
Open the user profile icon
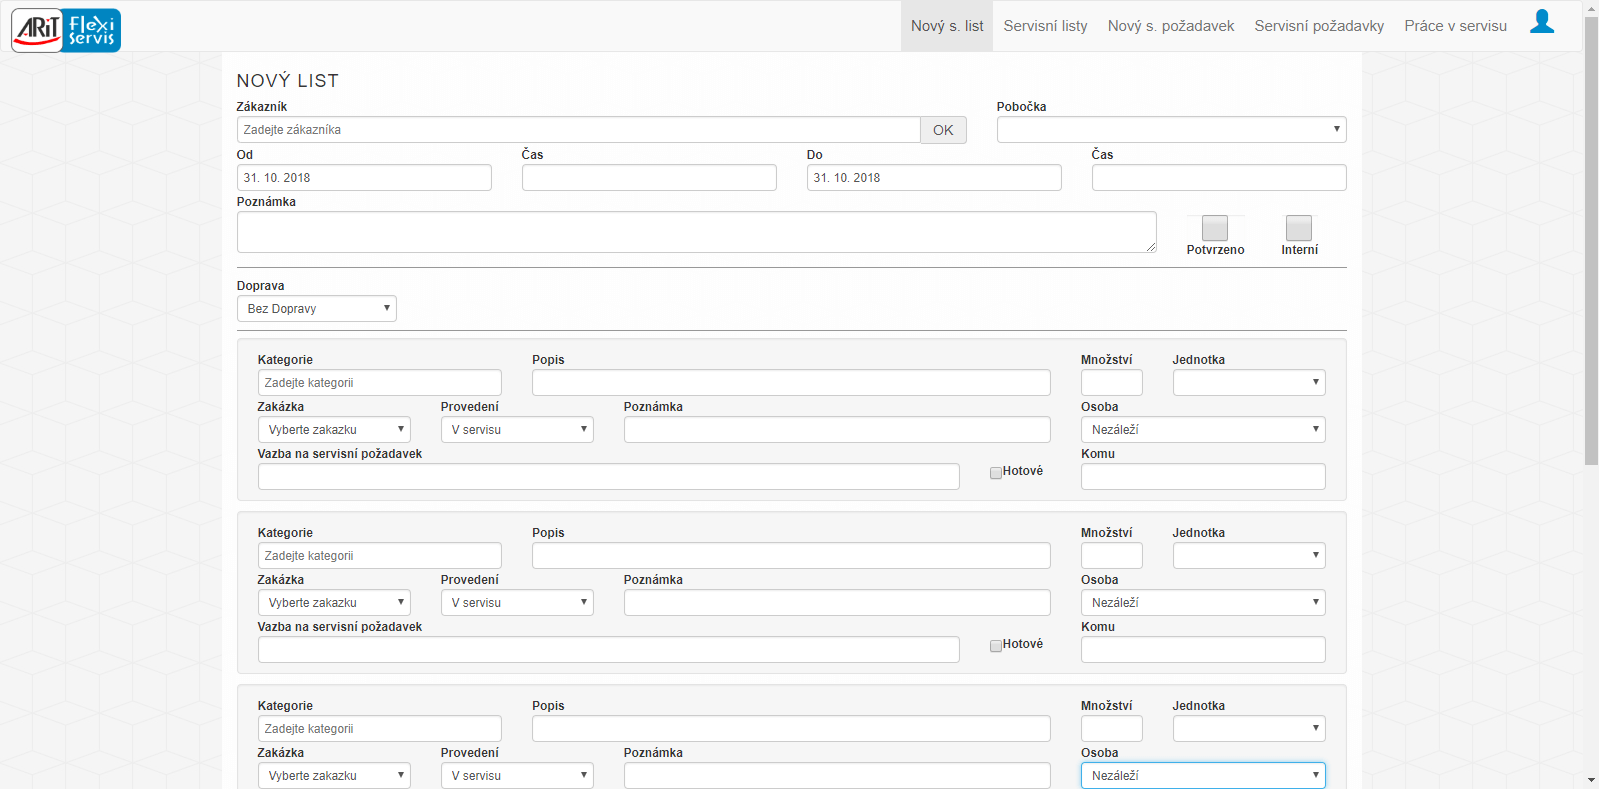click(1541, 22)
